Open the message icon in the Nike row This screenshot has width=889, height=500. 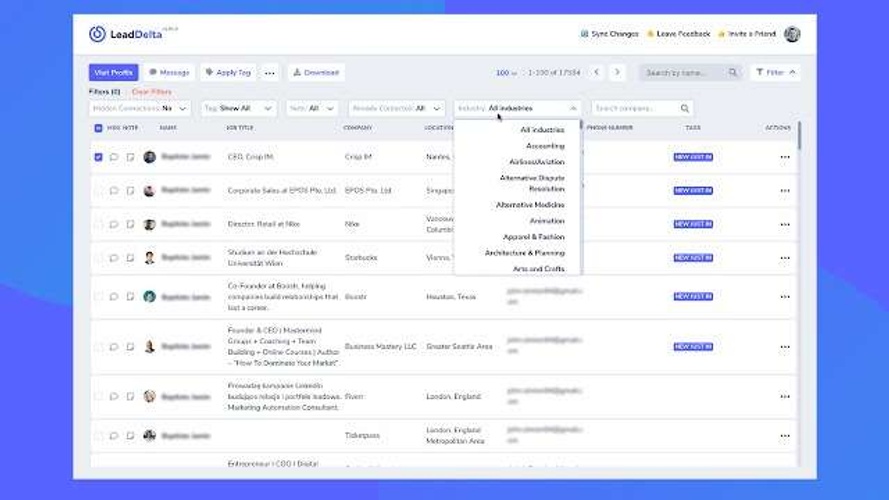[113, 224]
